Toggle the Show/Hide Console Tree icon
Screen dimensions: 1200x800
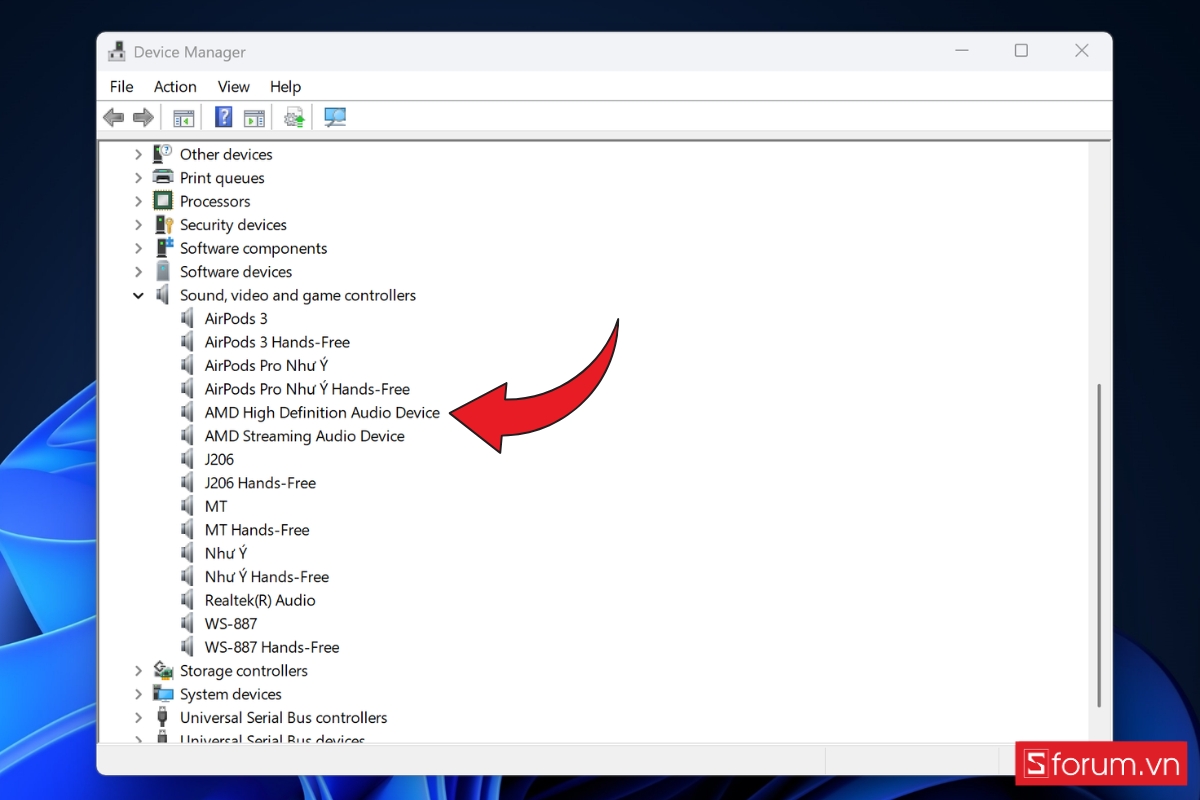click(184, 118)
